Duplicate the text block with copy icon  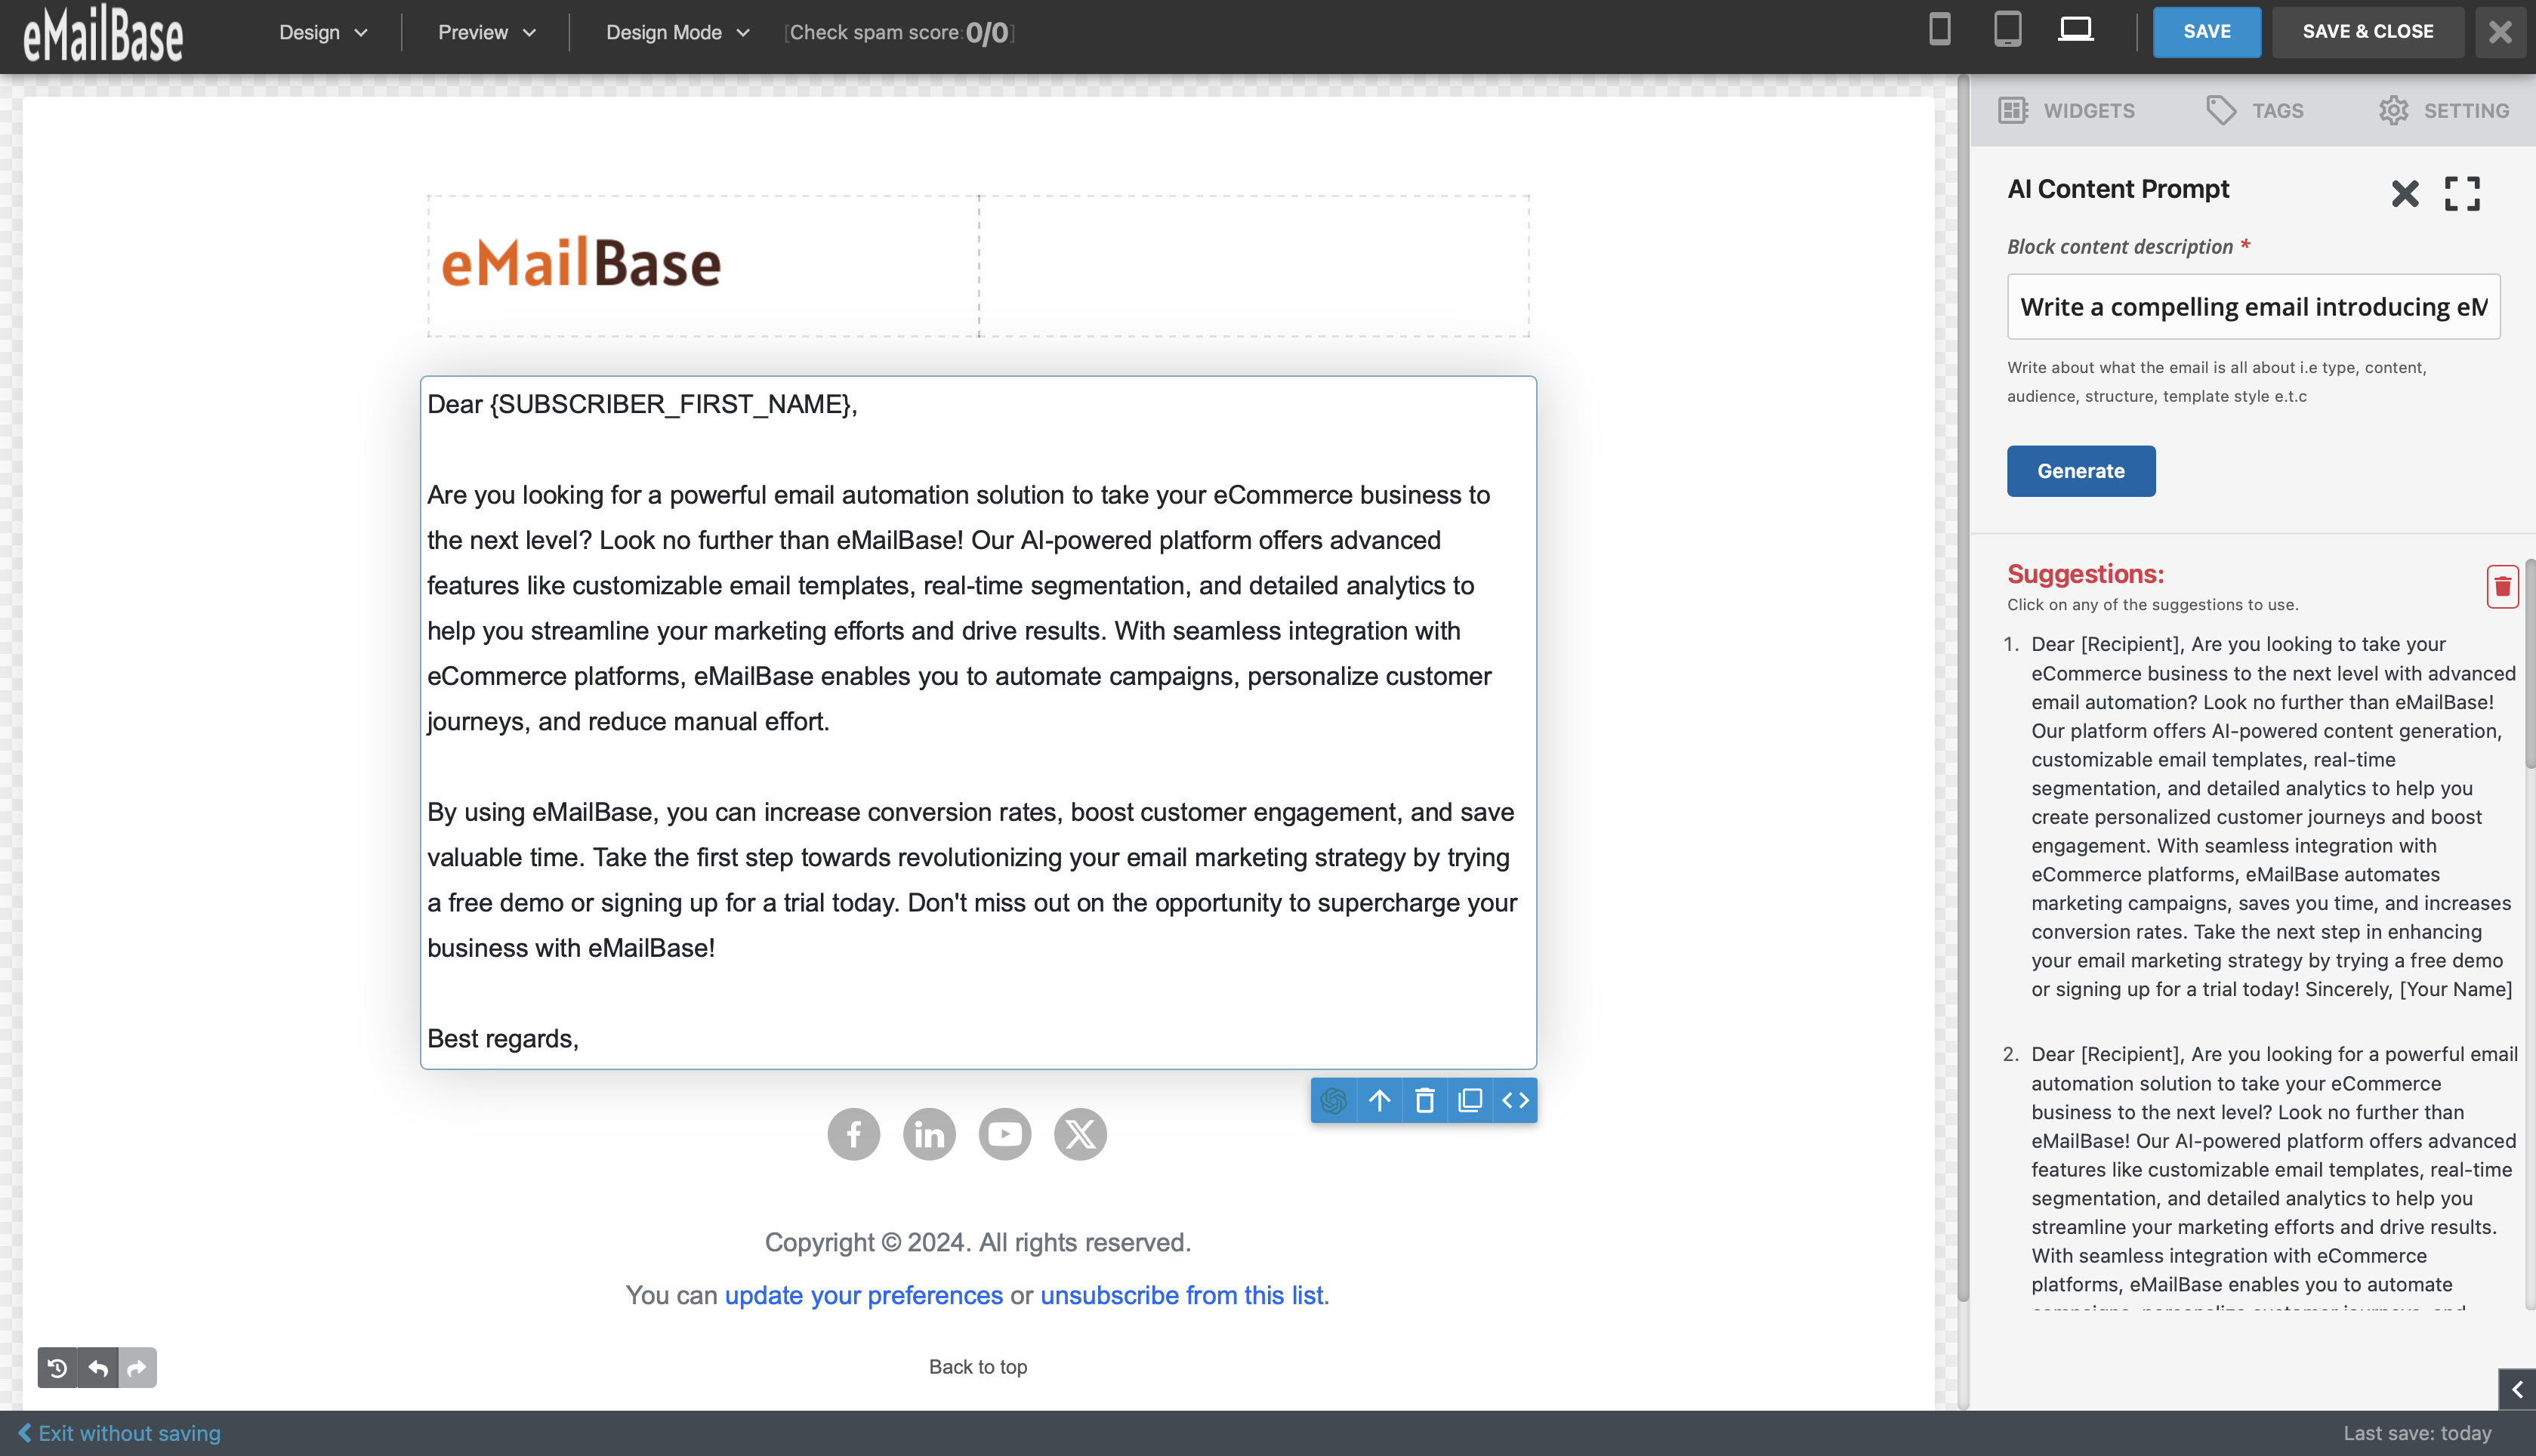coord(1470,1100)
